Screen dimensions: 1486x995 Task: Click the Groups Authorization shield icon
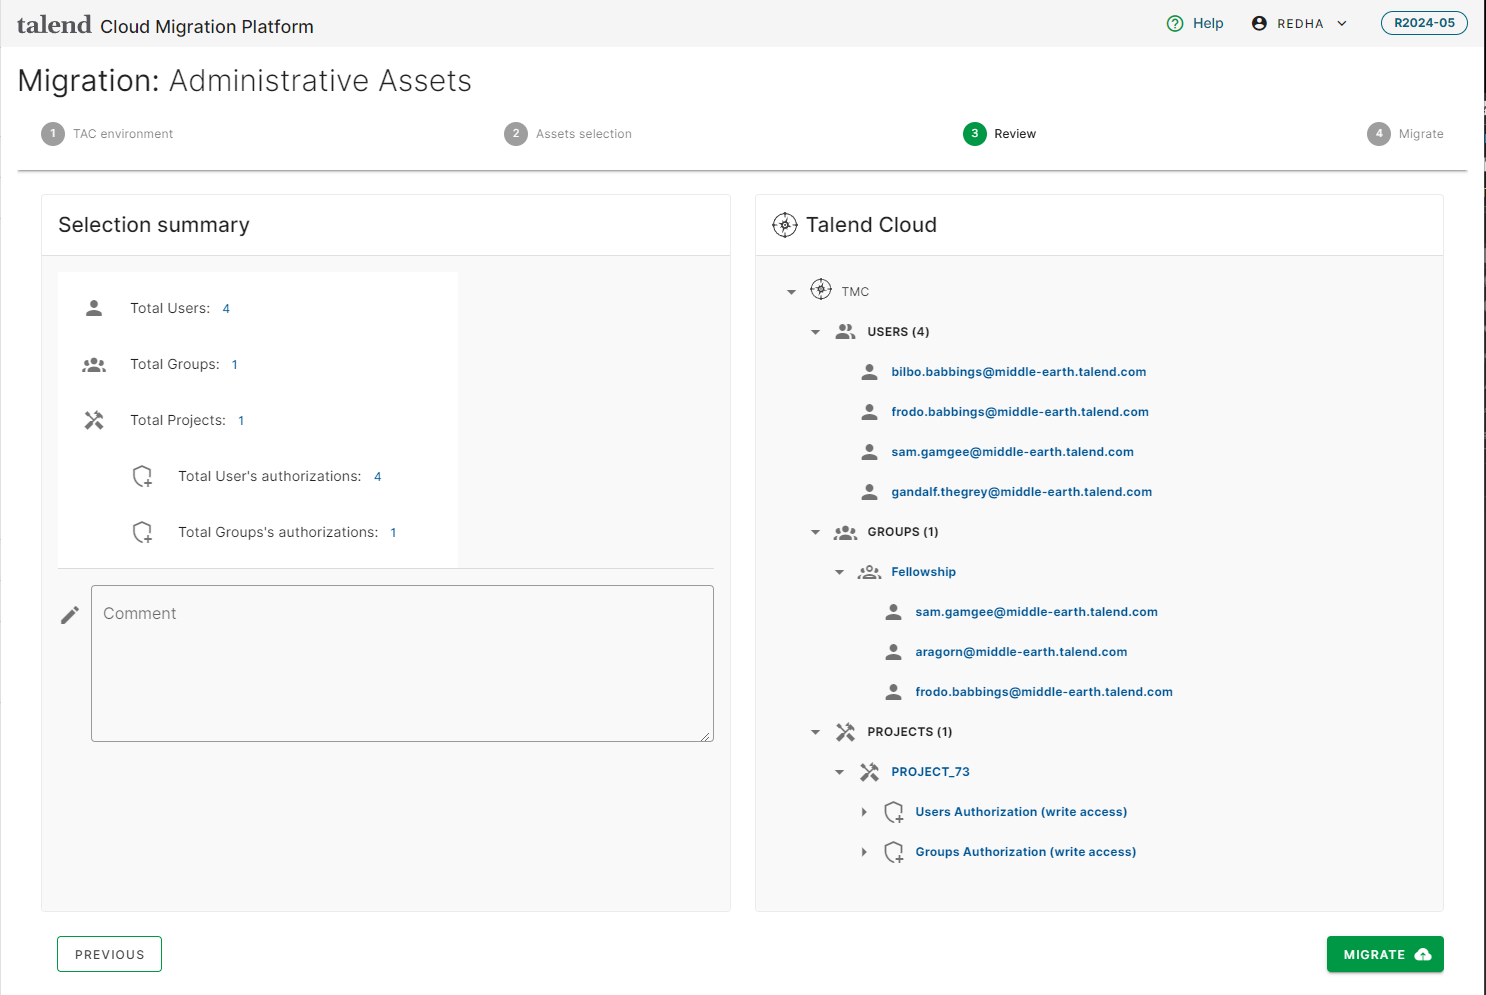point(894,852)
